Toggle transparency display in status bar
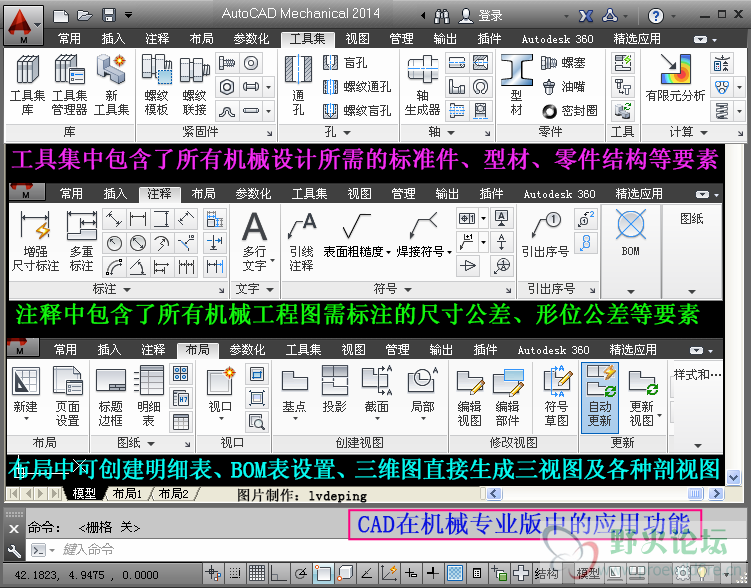 pos(455,573)
